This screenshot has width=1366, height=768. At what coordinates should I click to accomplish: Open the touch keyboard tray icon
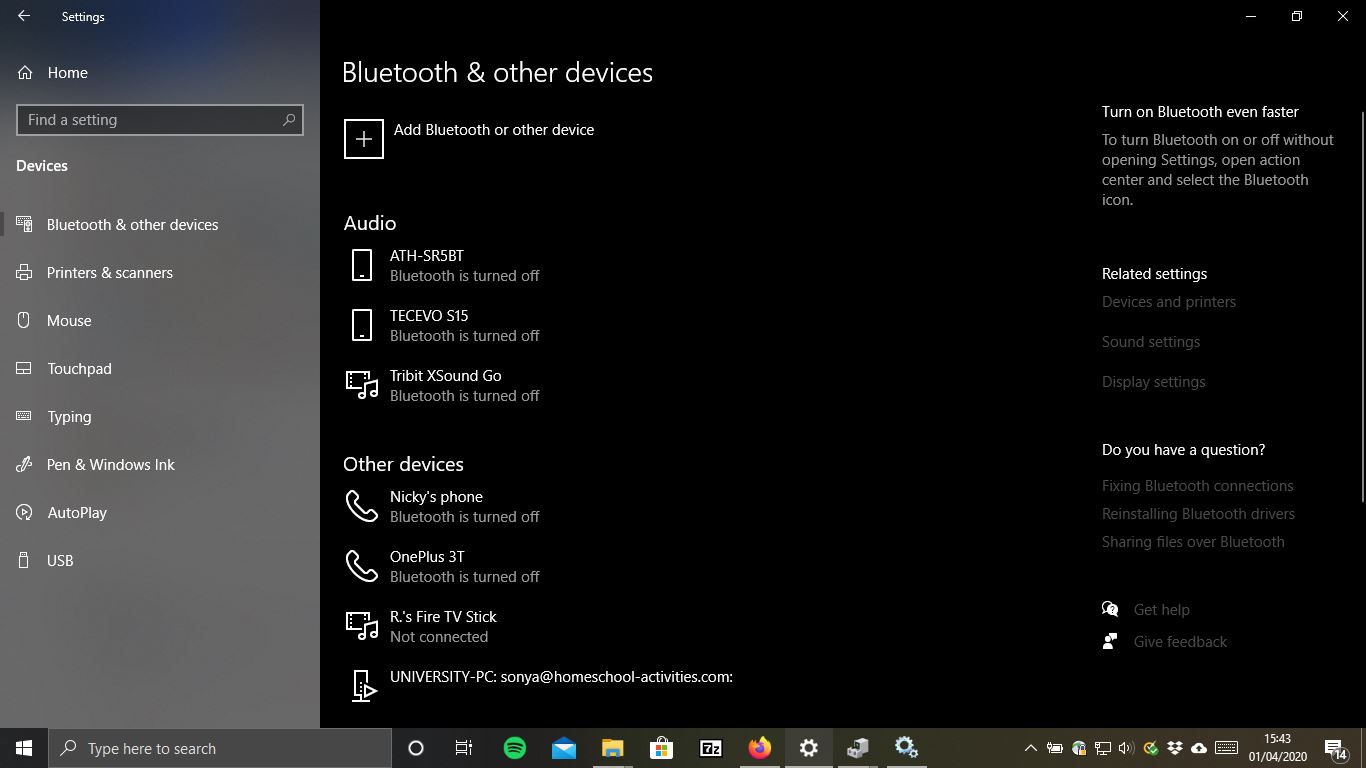(1227, 748)
